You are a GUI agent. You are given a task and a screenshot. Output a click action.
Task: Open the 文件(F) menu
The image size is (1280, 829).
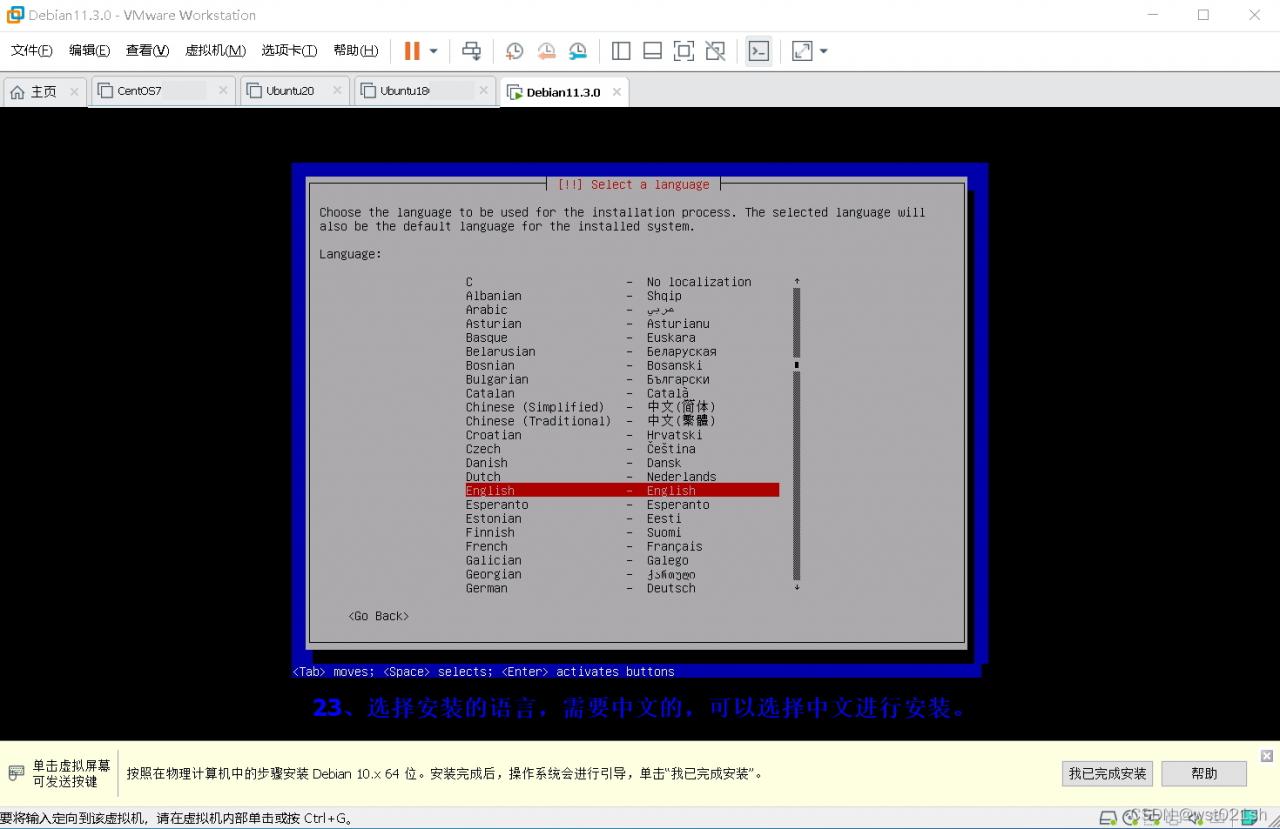(x=32, y=51)
